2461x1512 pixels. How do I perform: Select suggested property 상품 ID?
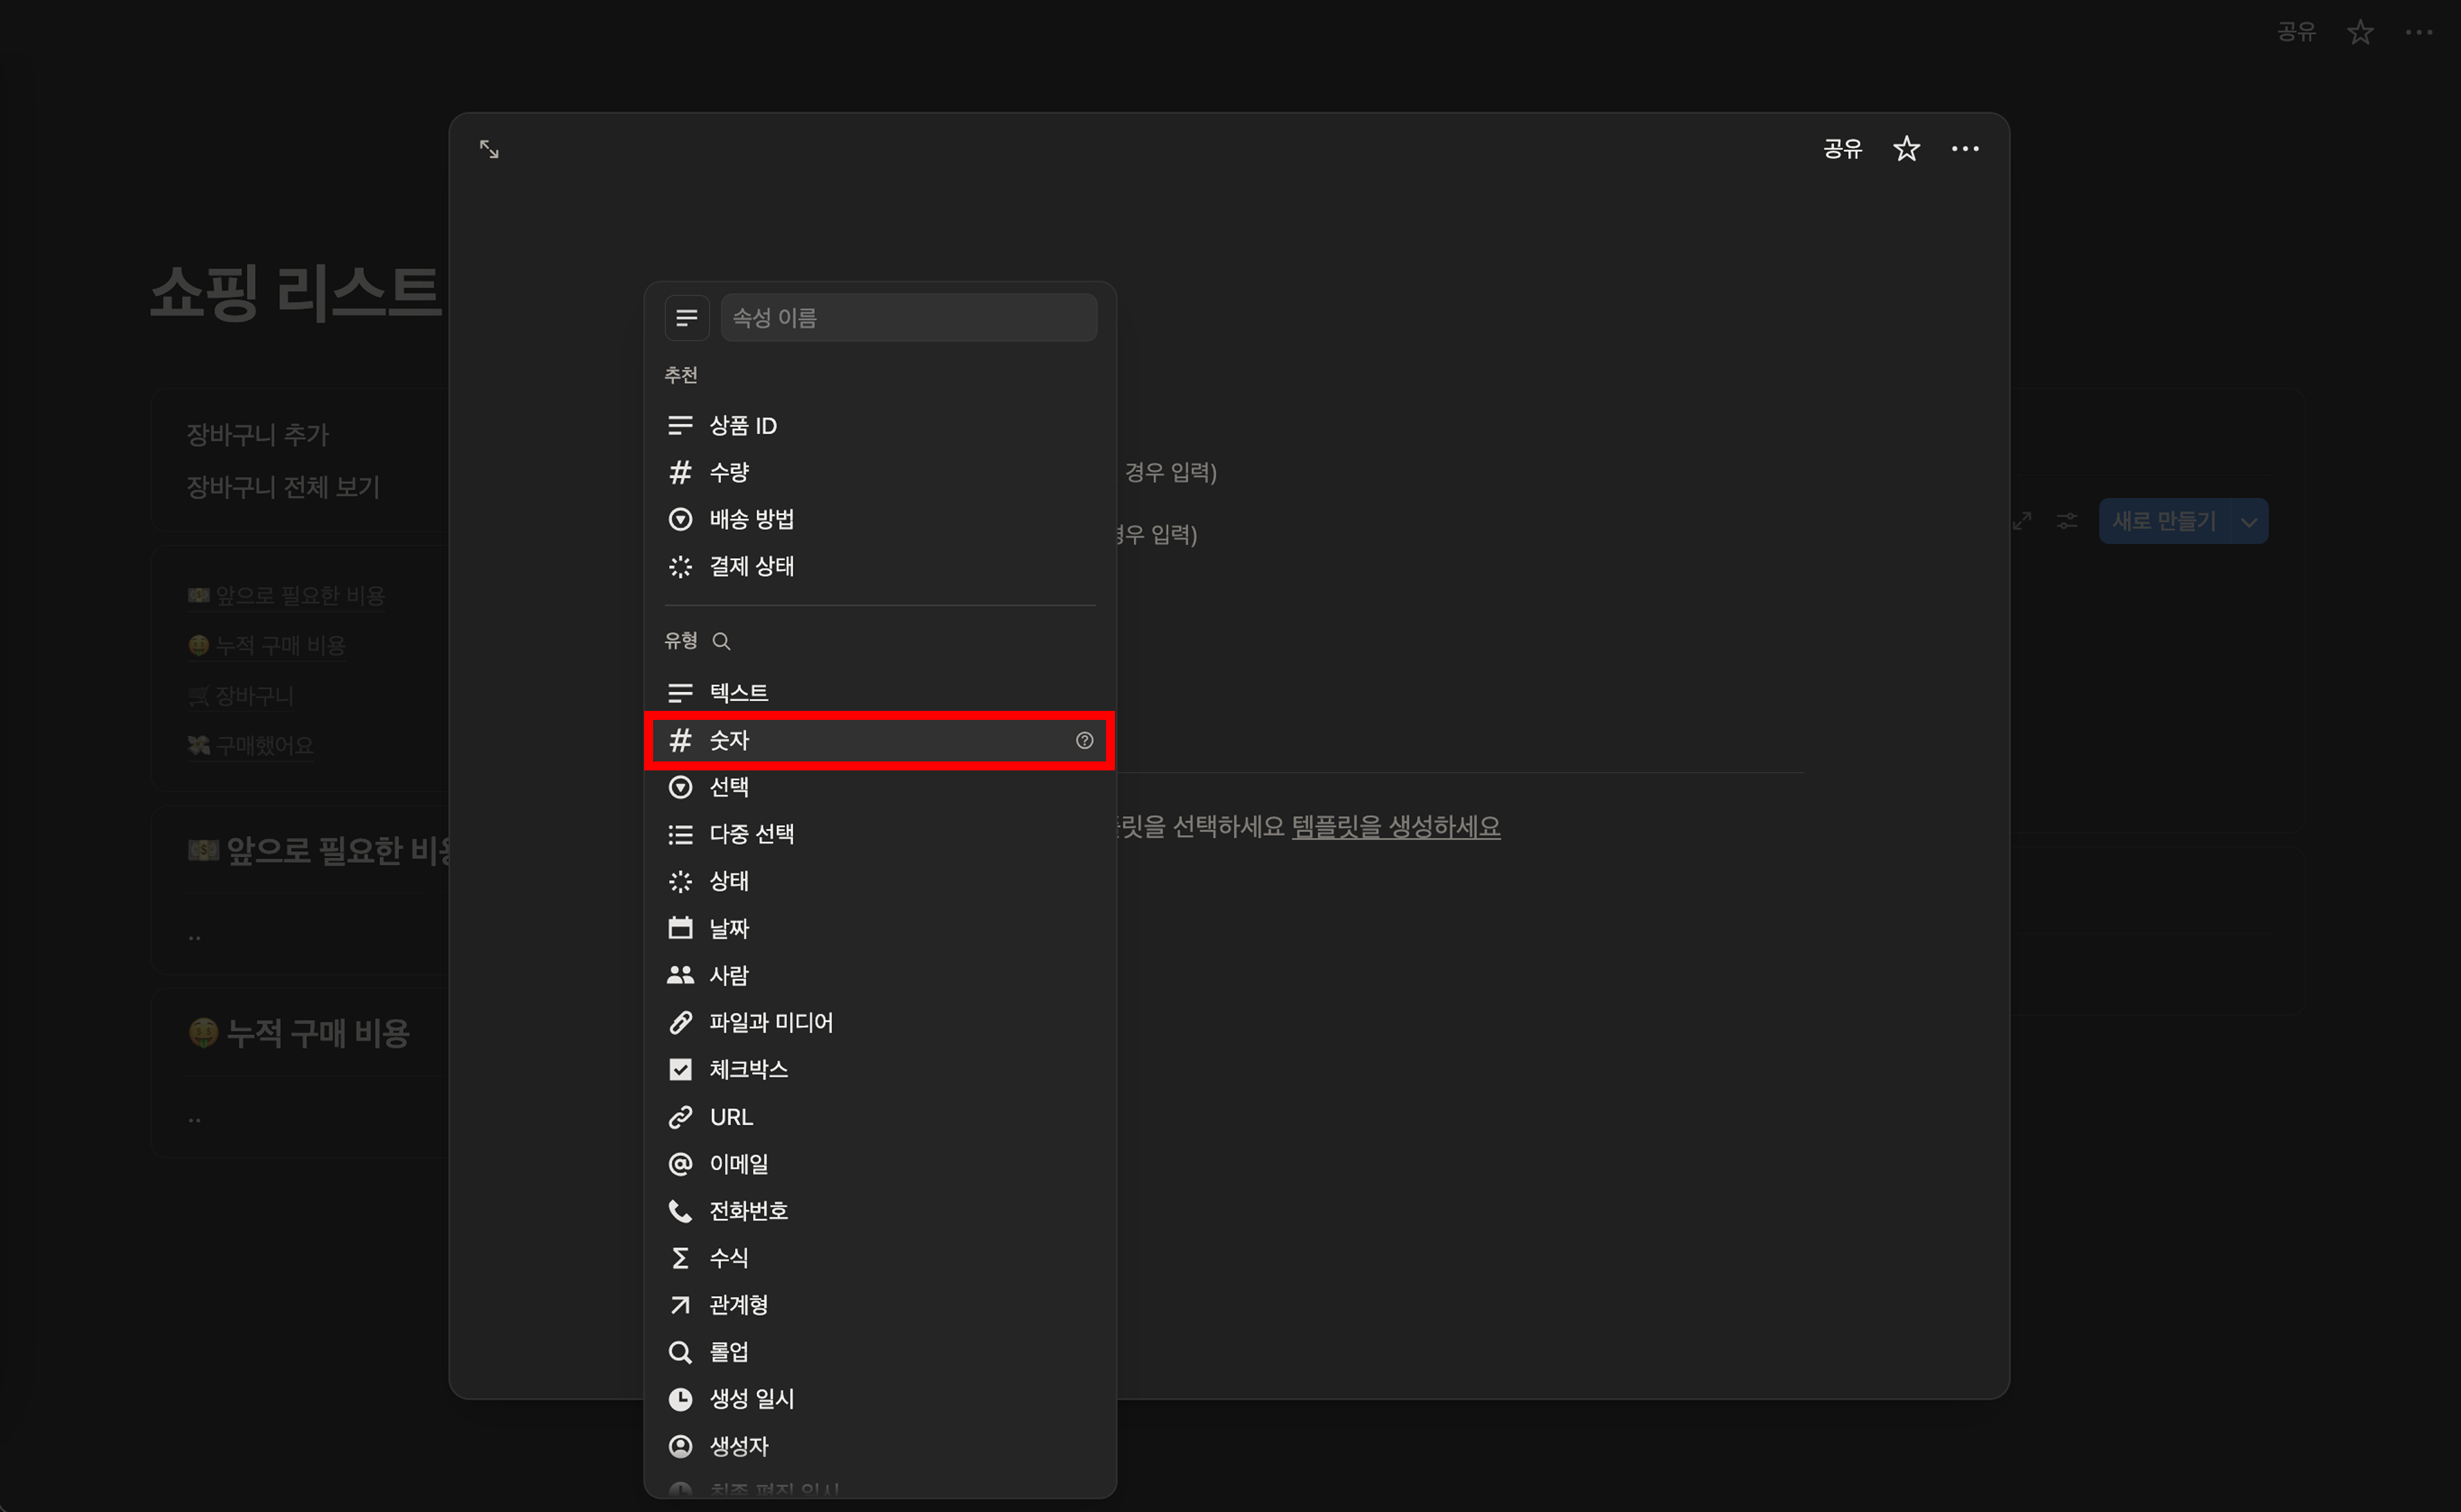coord(742,426)
